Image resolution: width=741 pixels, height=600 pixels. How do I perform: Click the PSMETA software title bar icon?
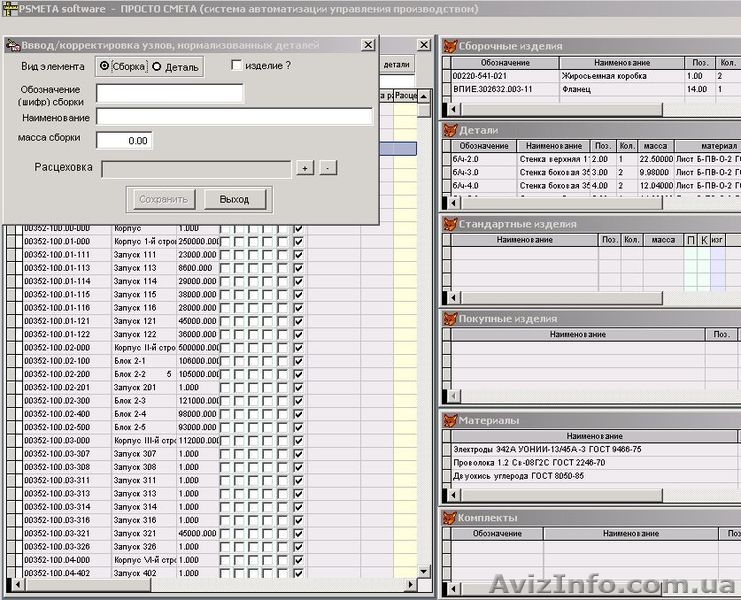(x=9, y=9)
